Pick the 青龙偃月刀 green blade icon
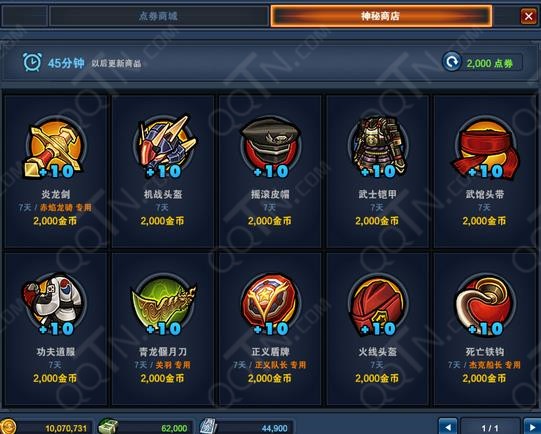Viewport: 541px width, 434px height. (163, 305)
